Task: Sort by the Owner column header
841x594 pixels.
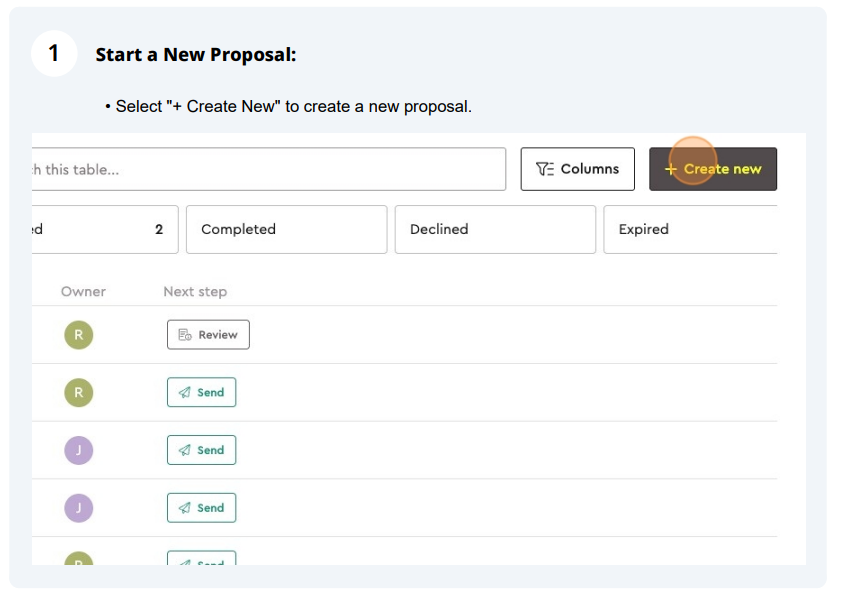Action: [x=83, y=291]
